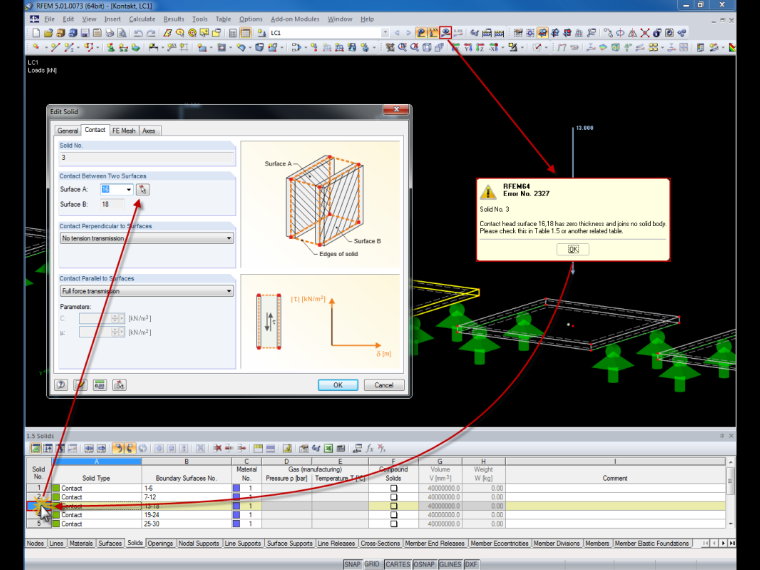Image resolution: width=760 pixels, height=570 pixels.
Task: Click the help icon in Edit Solid dialog
Action: [61, 385]
